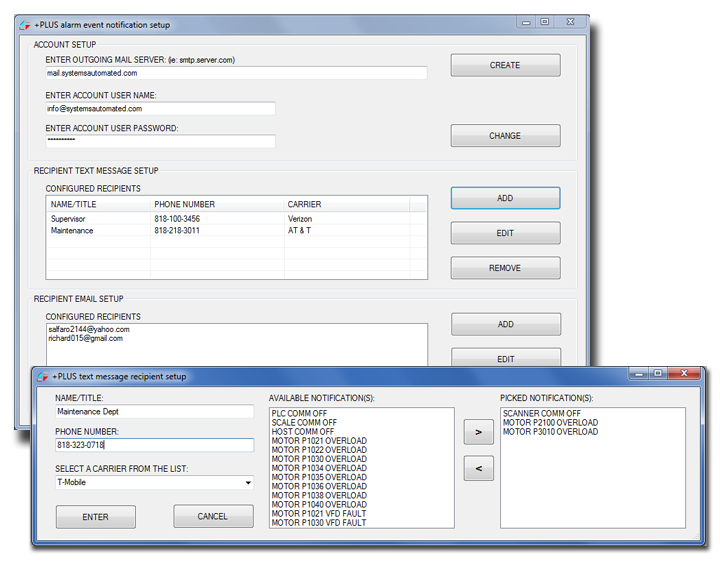The height and width of the screenshot is (576, 720).
Task: Click the +PLUS app icon in alarm notification titlebar
Action: [x=25, y=25]
